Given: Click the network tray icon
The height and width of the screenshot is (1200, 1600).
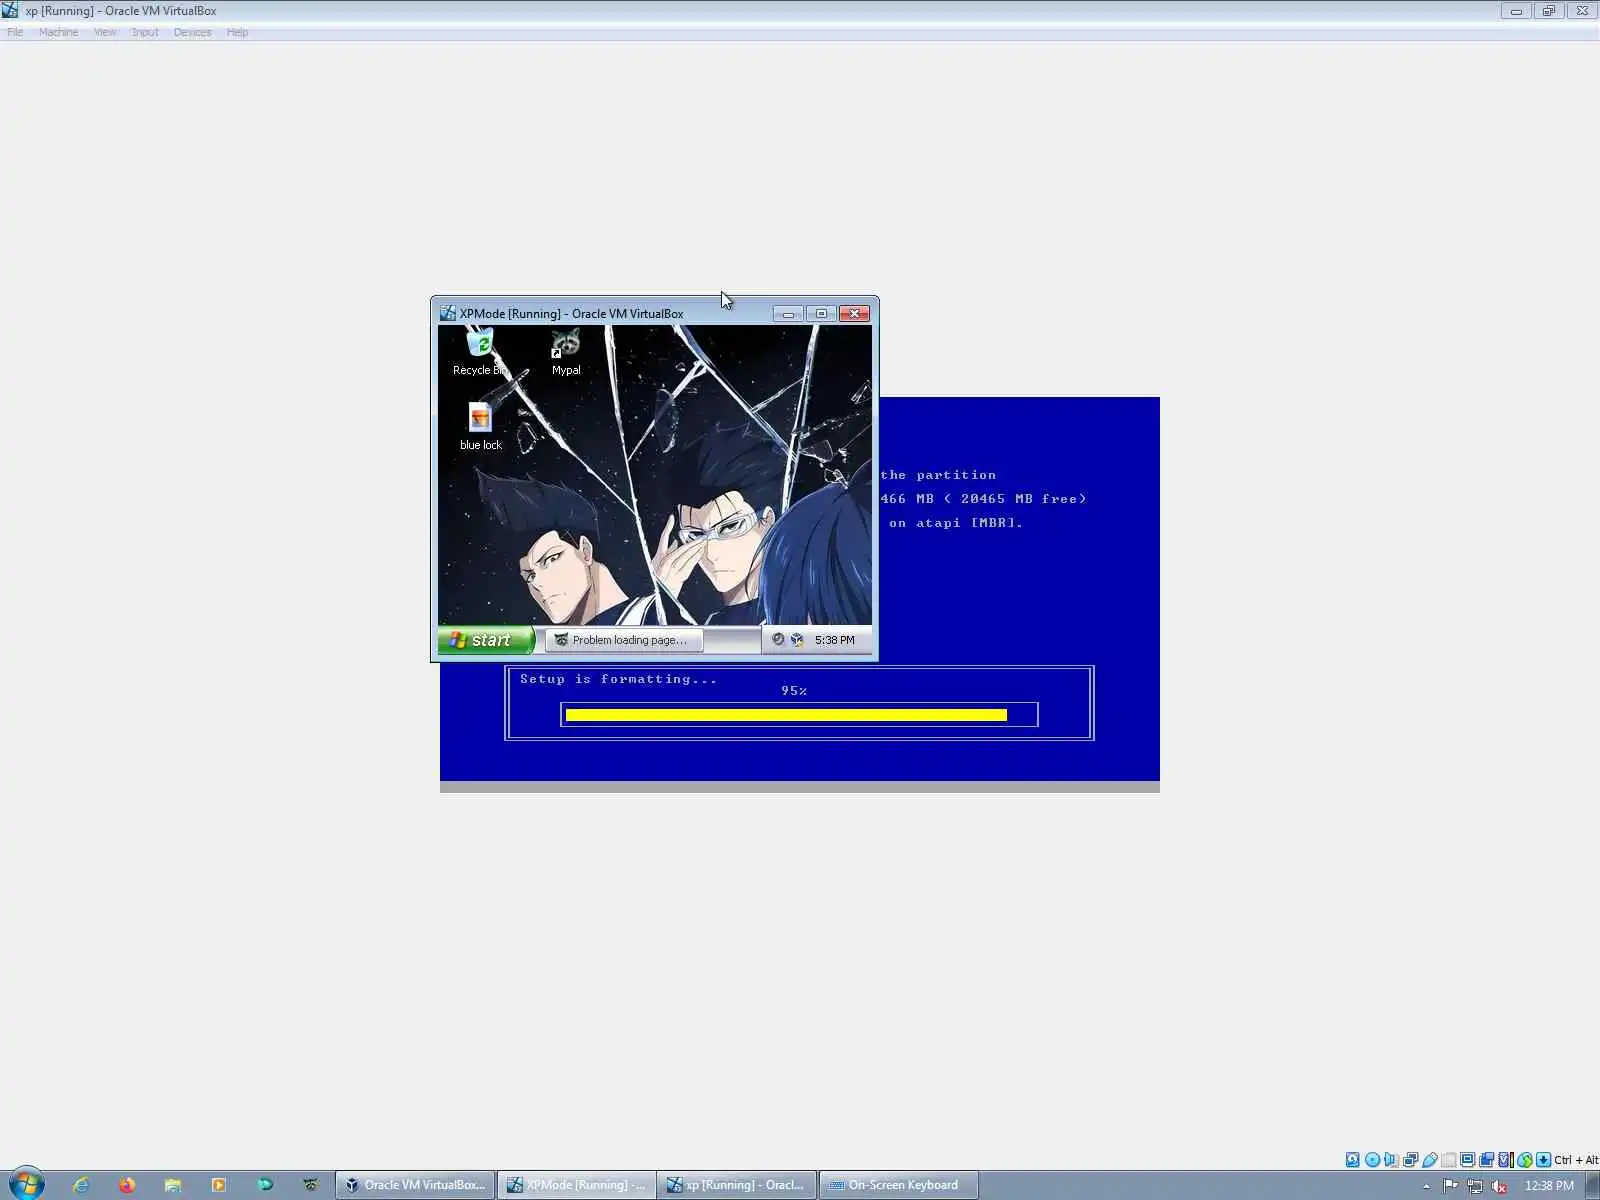Looking at the screenshot, I should (1475, 1186).
